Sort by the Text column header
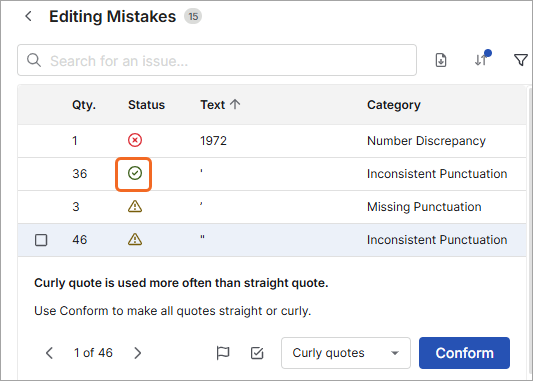Viewport: 533px width, 381px height. click(x=220, y=105)
